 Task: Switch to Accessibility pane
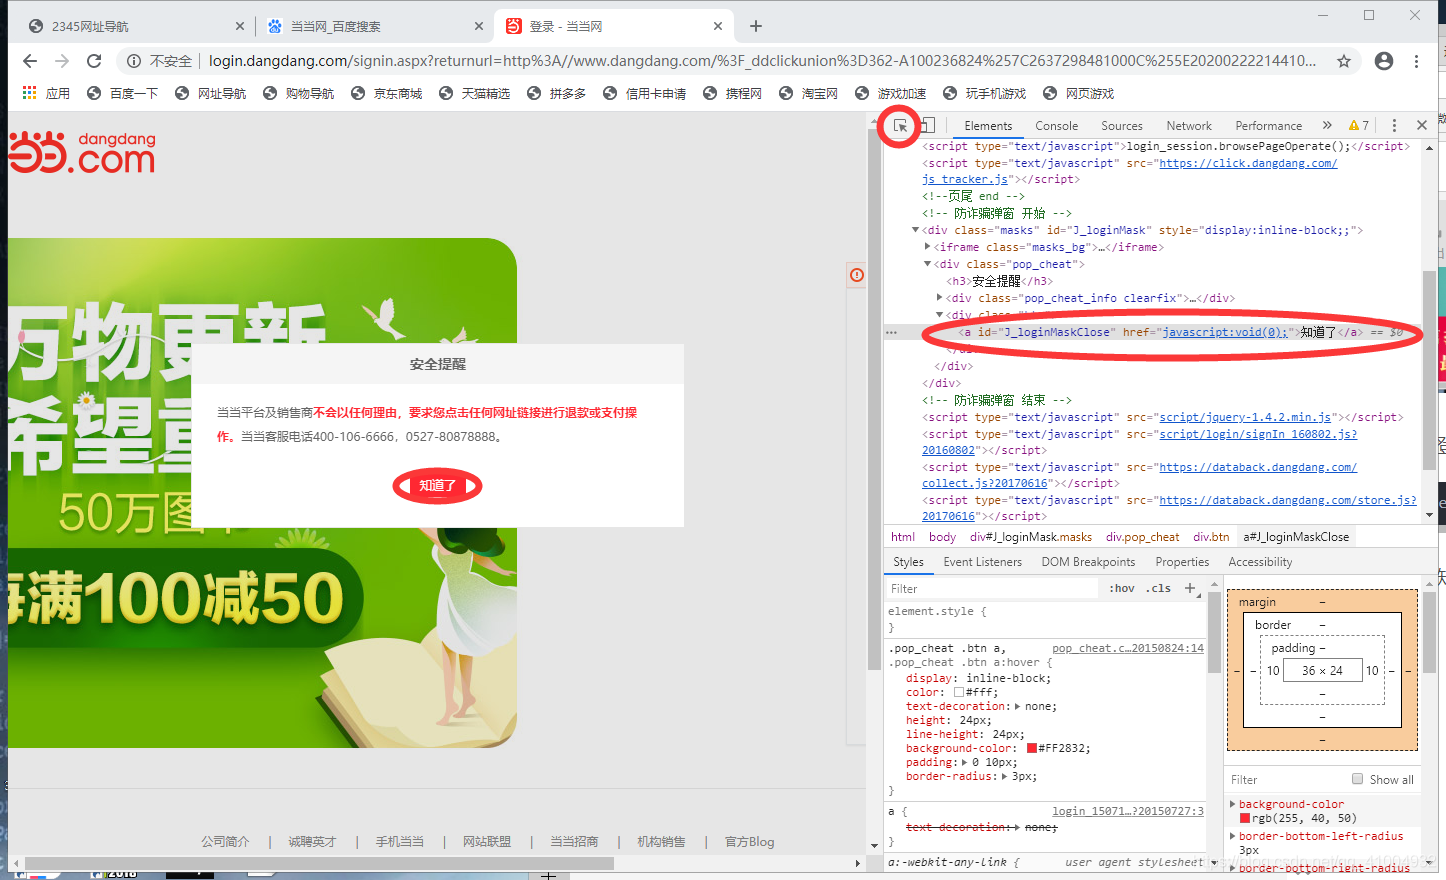click(1260, 562)
